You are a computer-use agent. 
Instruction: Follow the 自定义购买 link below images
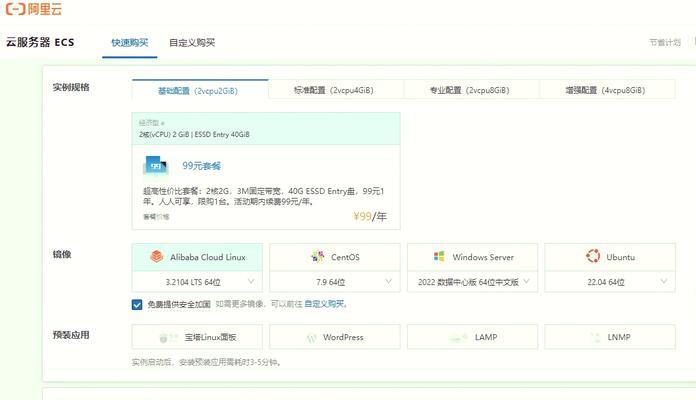tap(324, 304)
